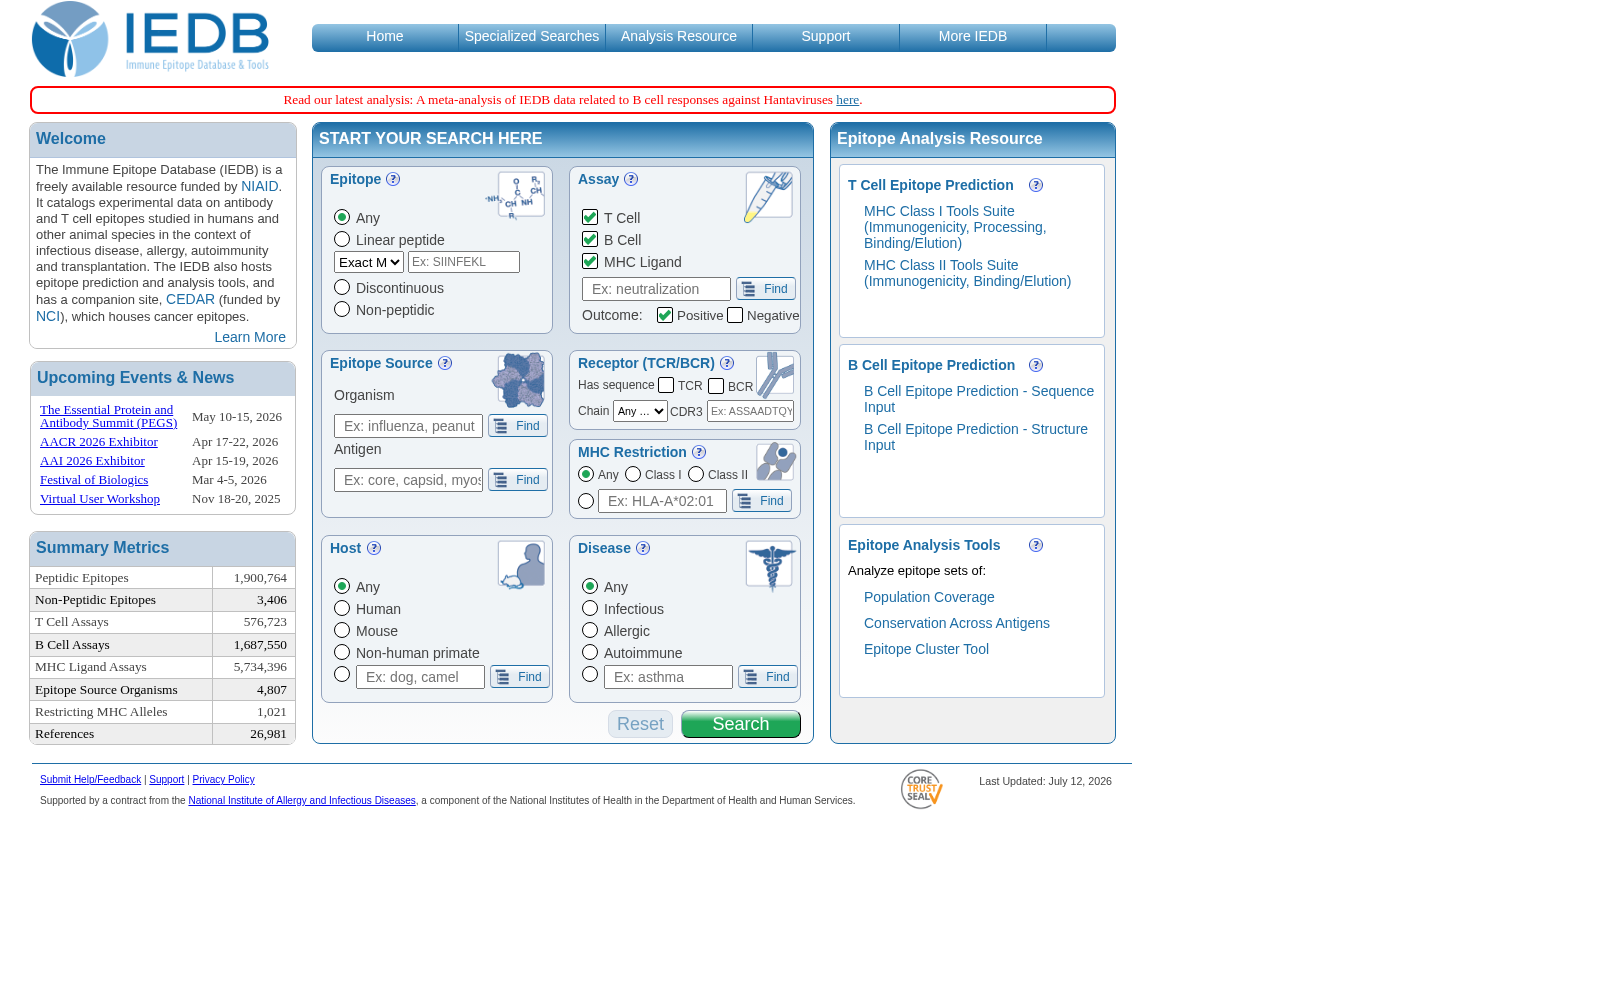Select Infectious disease radio button
This screenshot has height=1000, width=1600.
590,608
